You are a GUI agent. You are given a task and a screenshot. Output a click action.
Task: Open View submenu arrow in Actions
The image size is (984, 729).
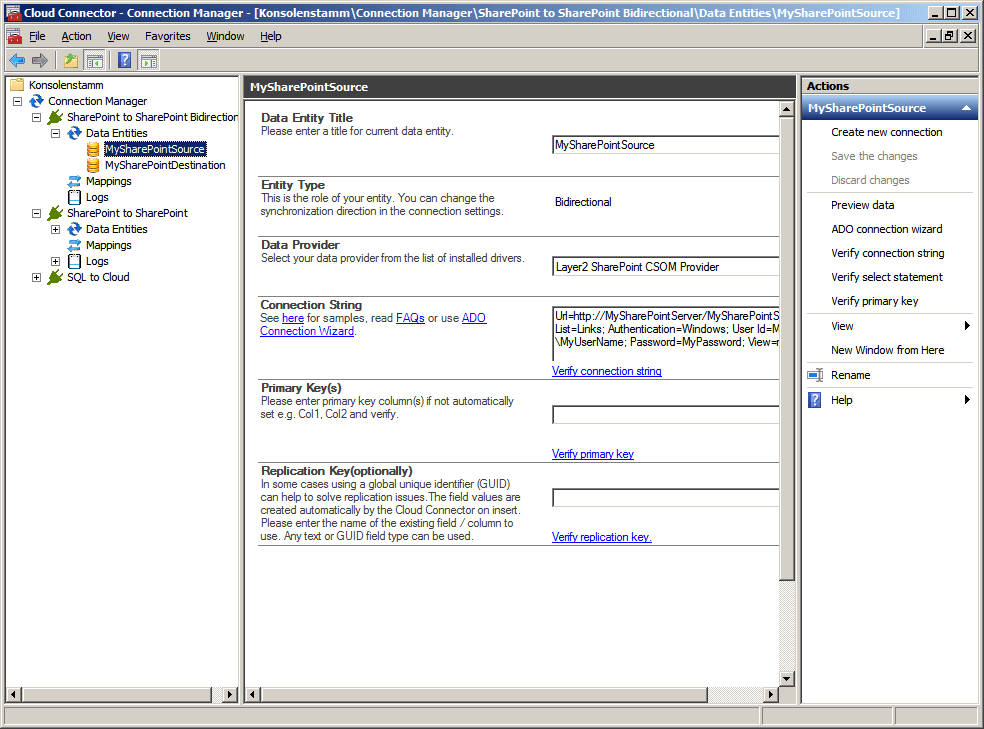point(967,326)
